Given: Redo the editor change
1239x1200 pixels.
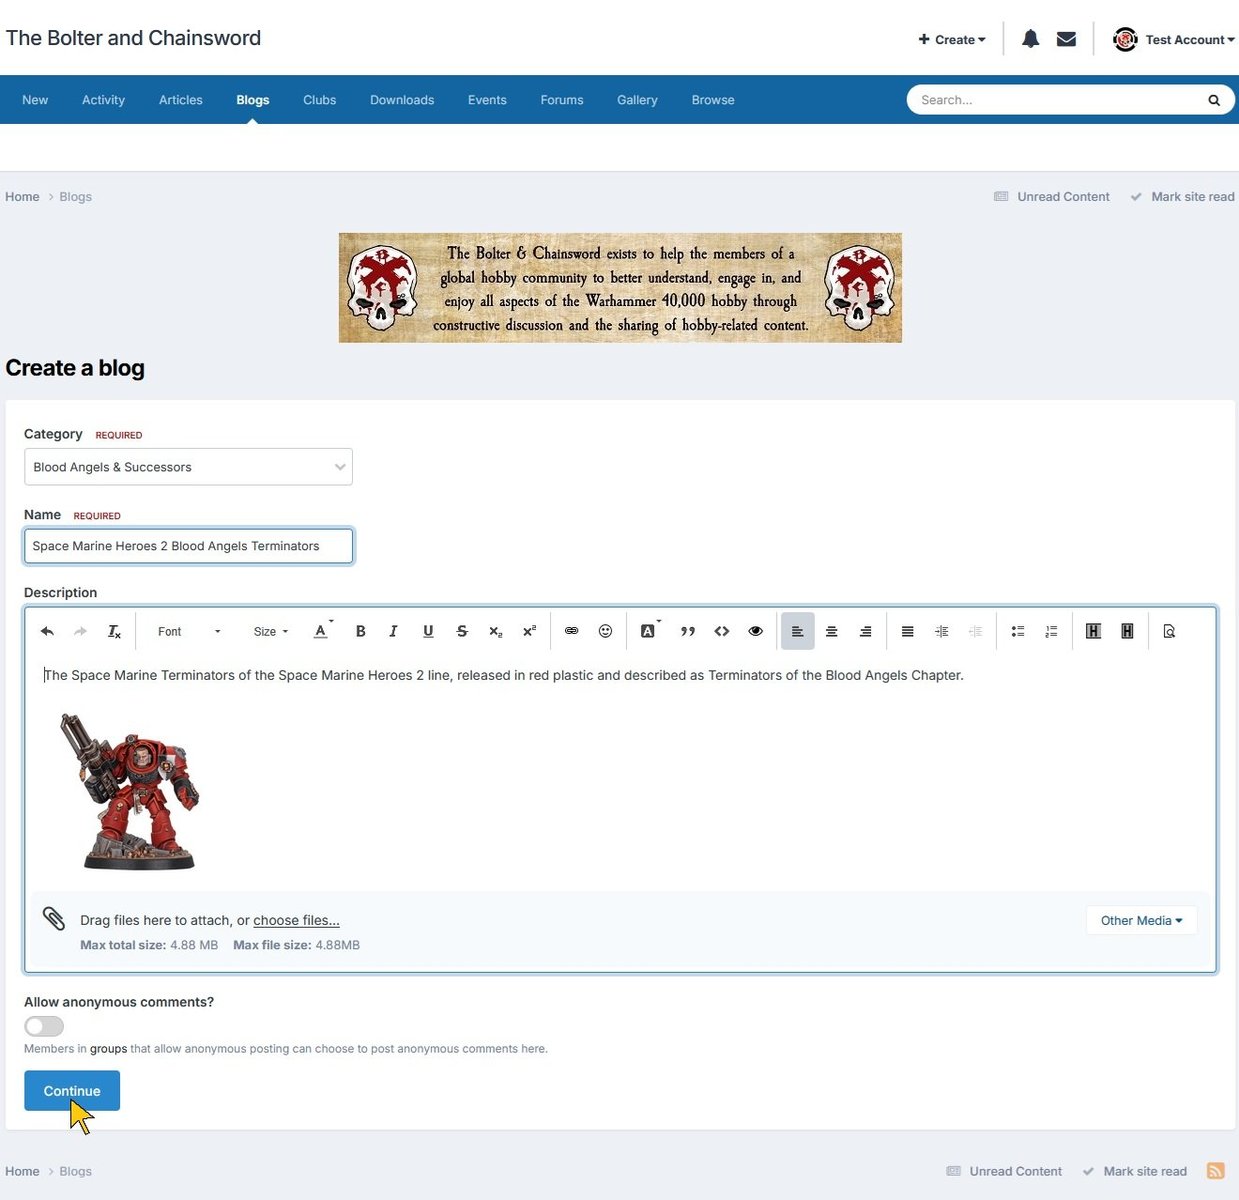Looking at the screenshot, I should click(81, 631).
